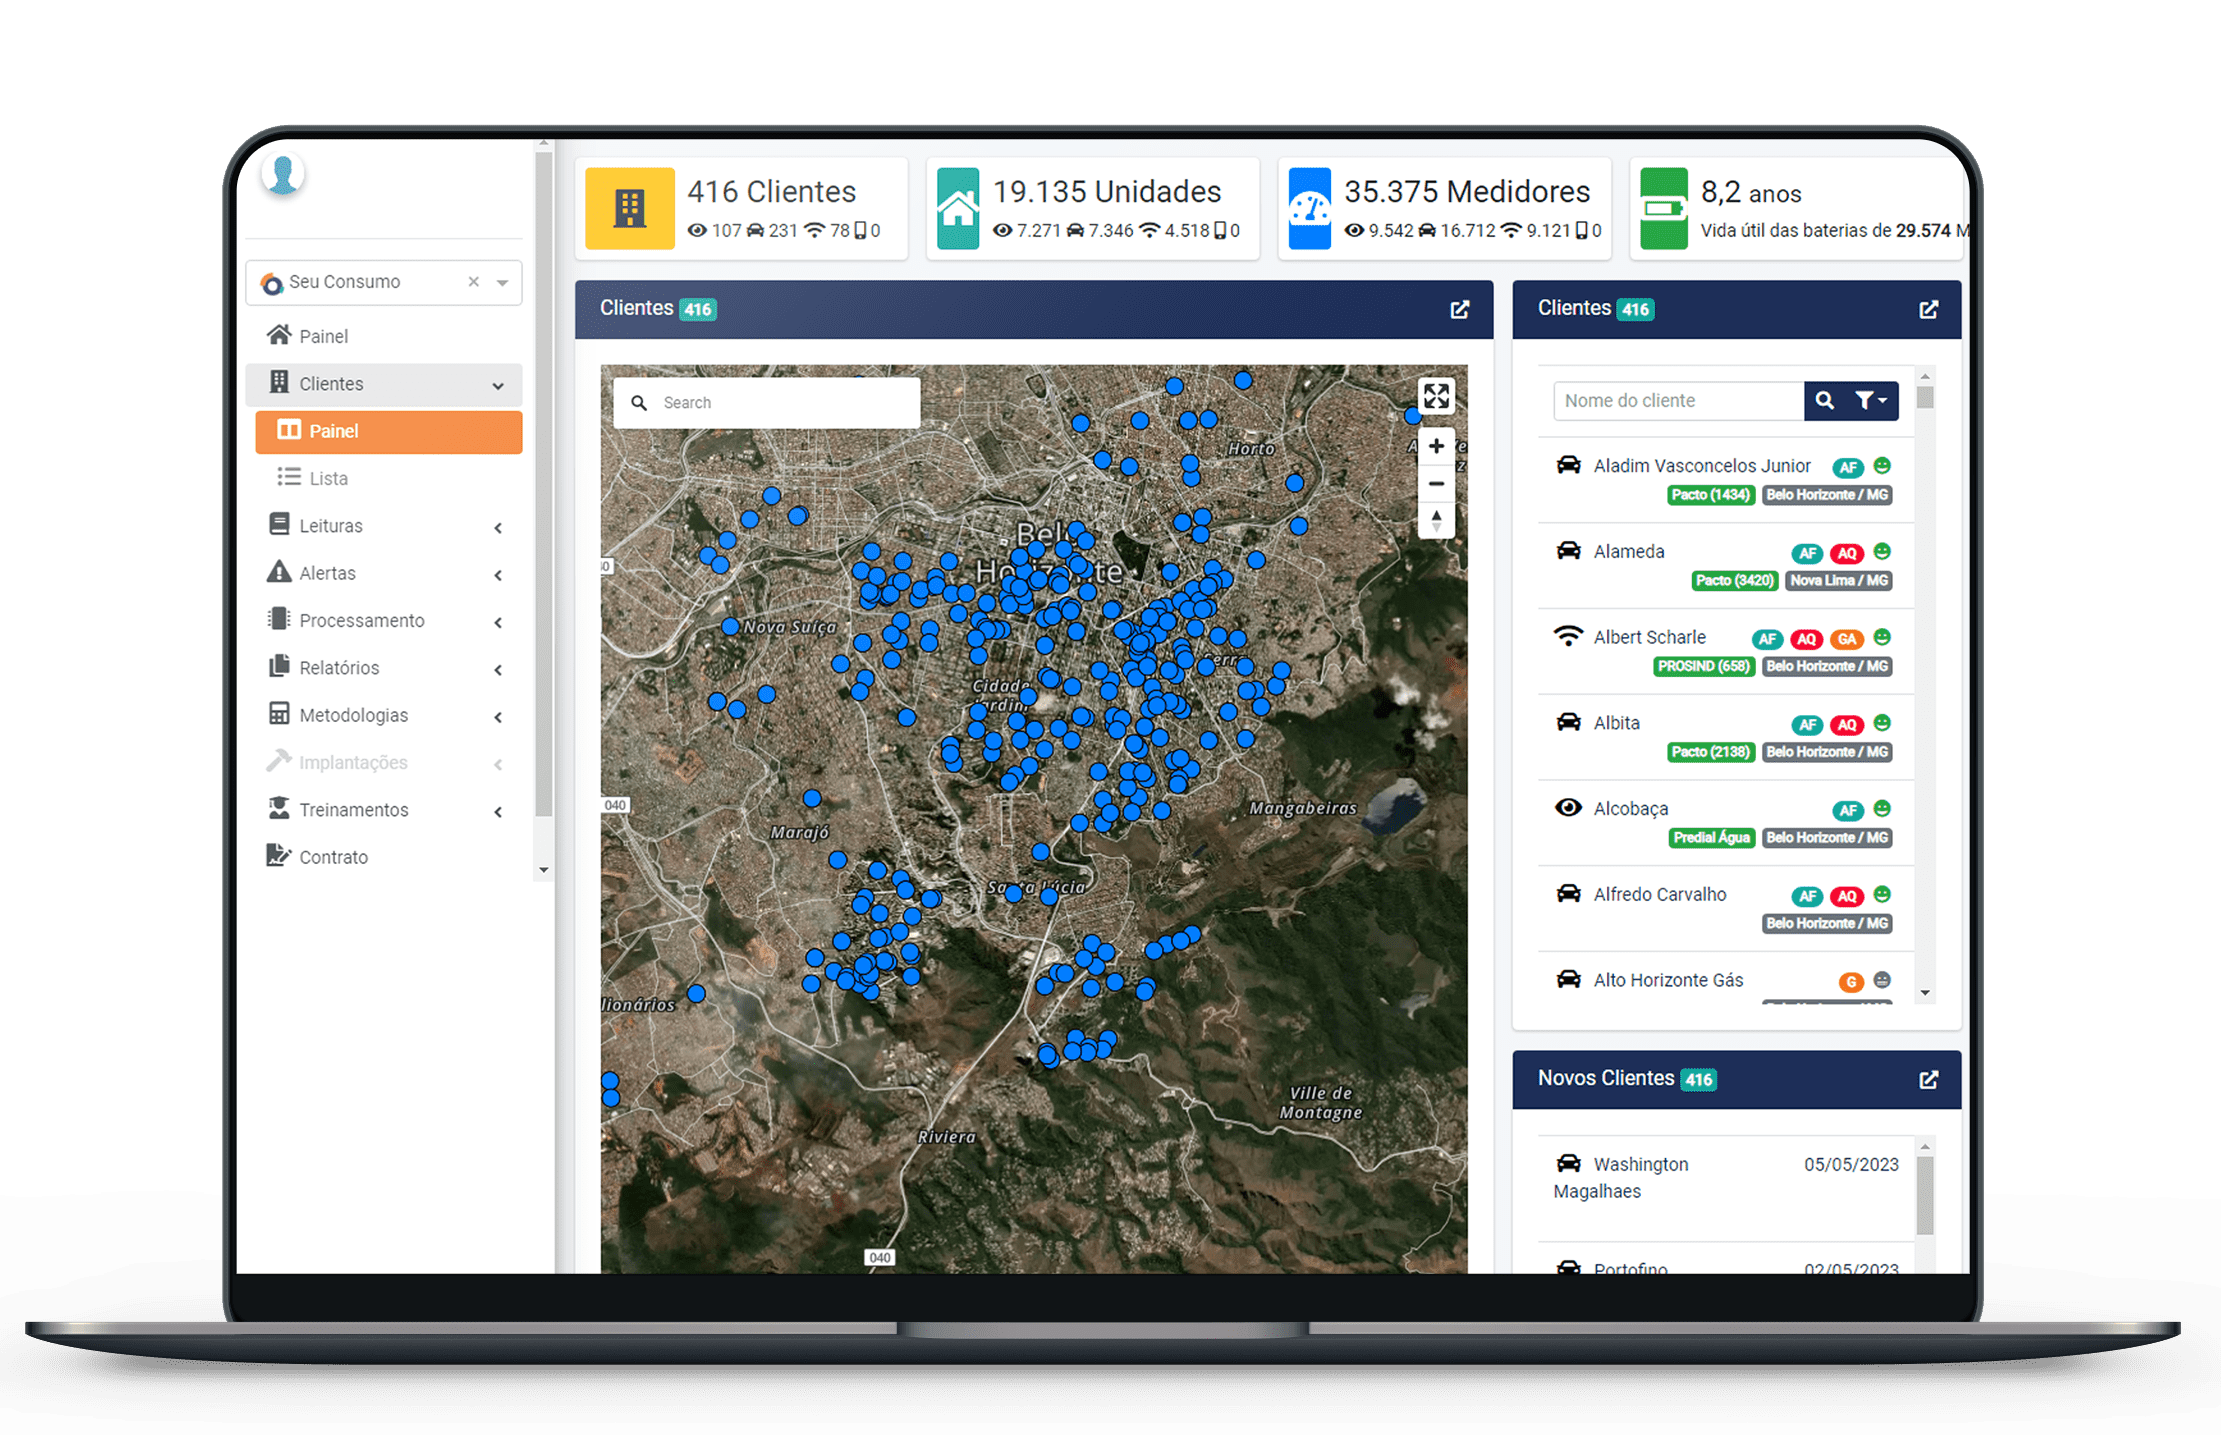Click the Treinamentos graduate icon
Screen dimensions: 2221x1435
pos(279,808)
